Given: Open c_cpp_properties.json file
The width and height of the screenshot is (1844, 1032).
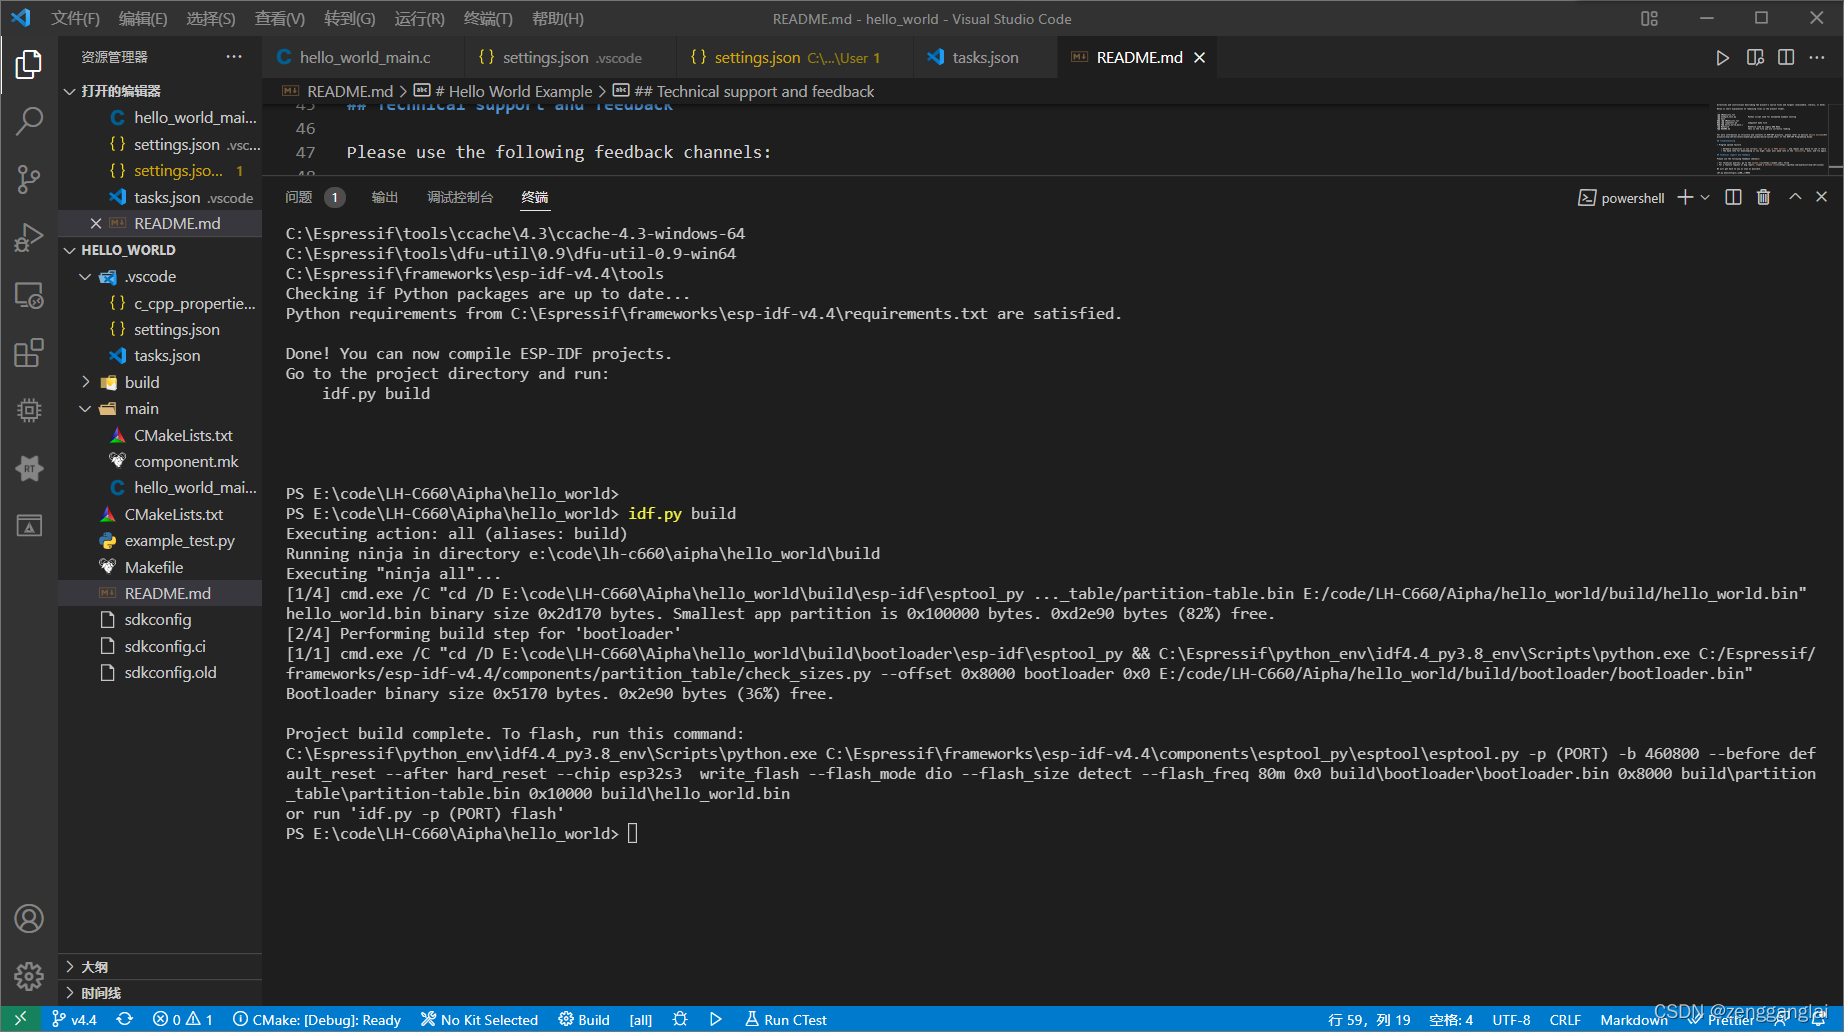Looking at the screenshot, I should (160, 303).
